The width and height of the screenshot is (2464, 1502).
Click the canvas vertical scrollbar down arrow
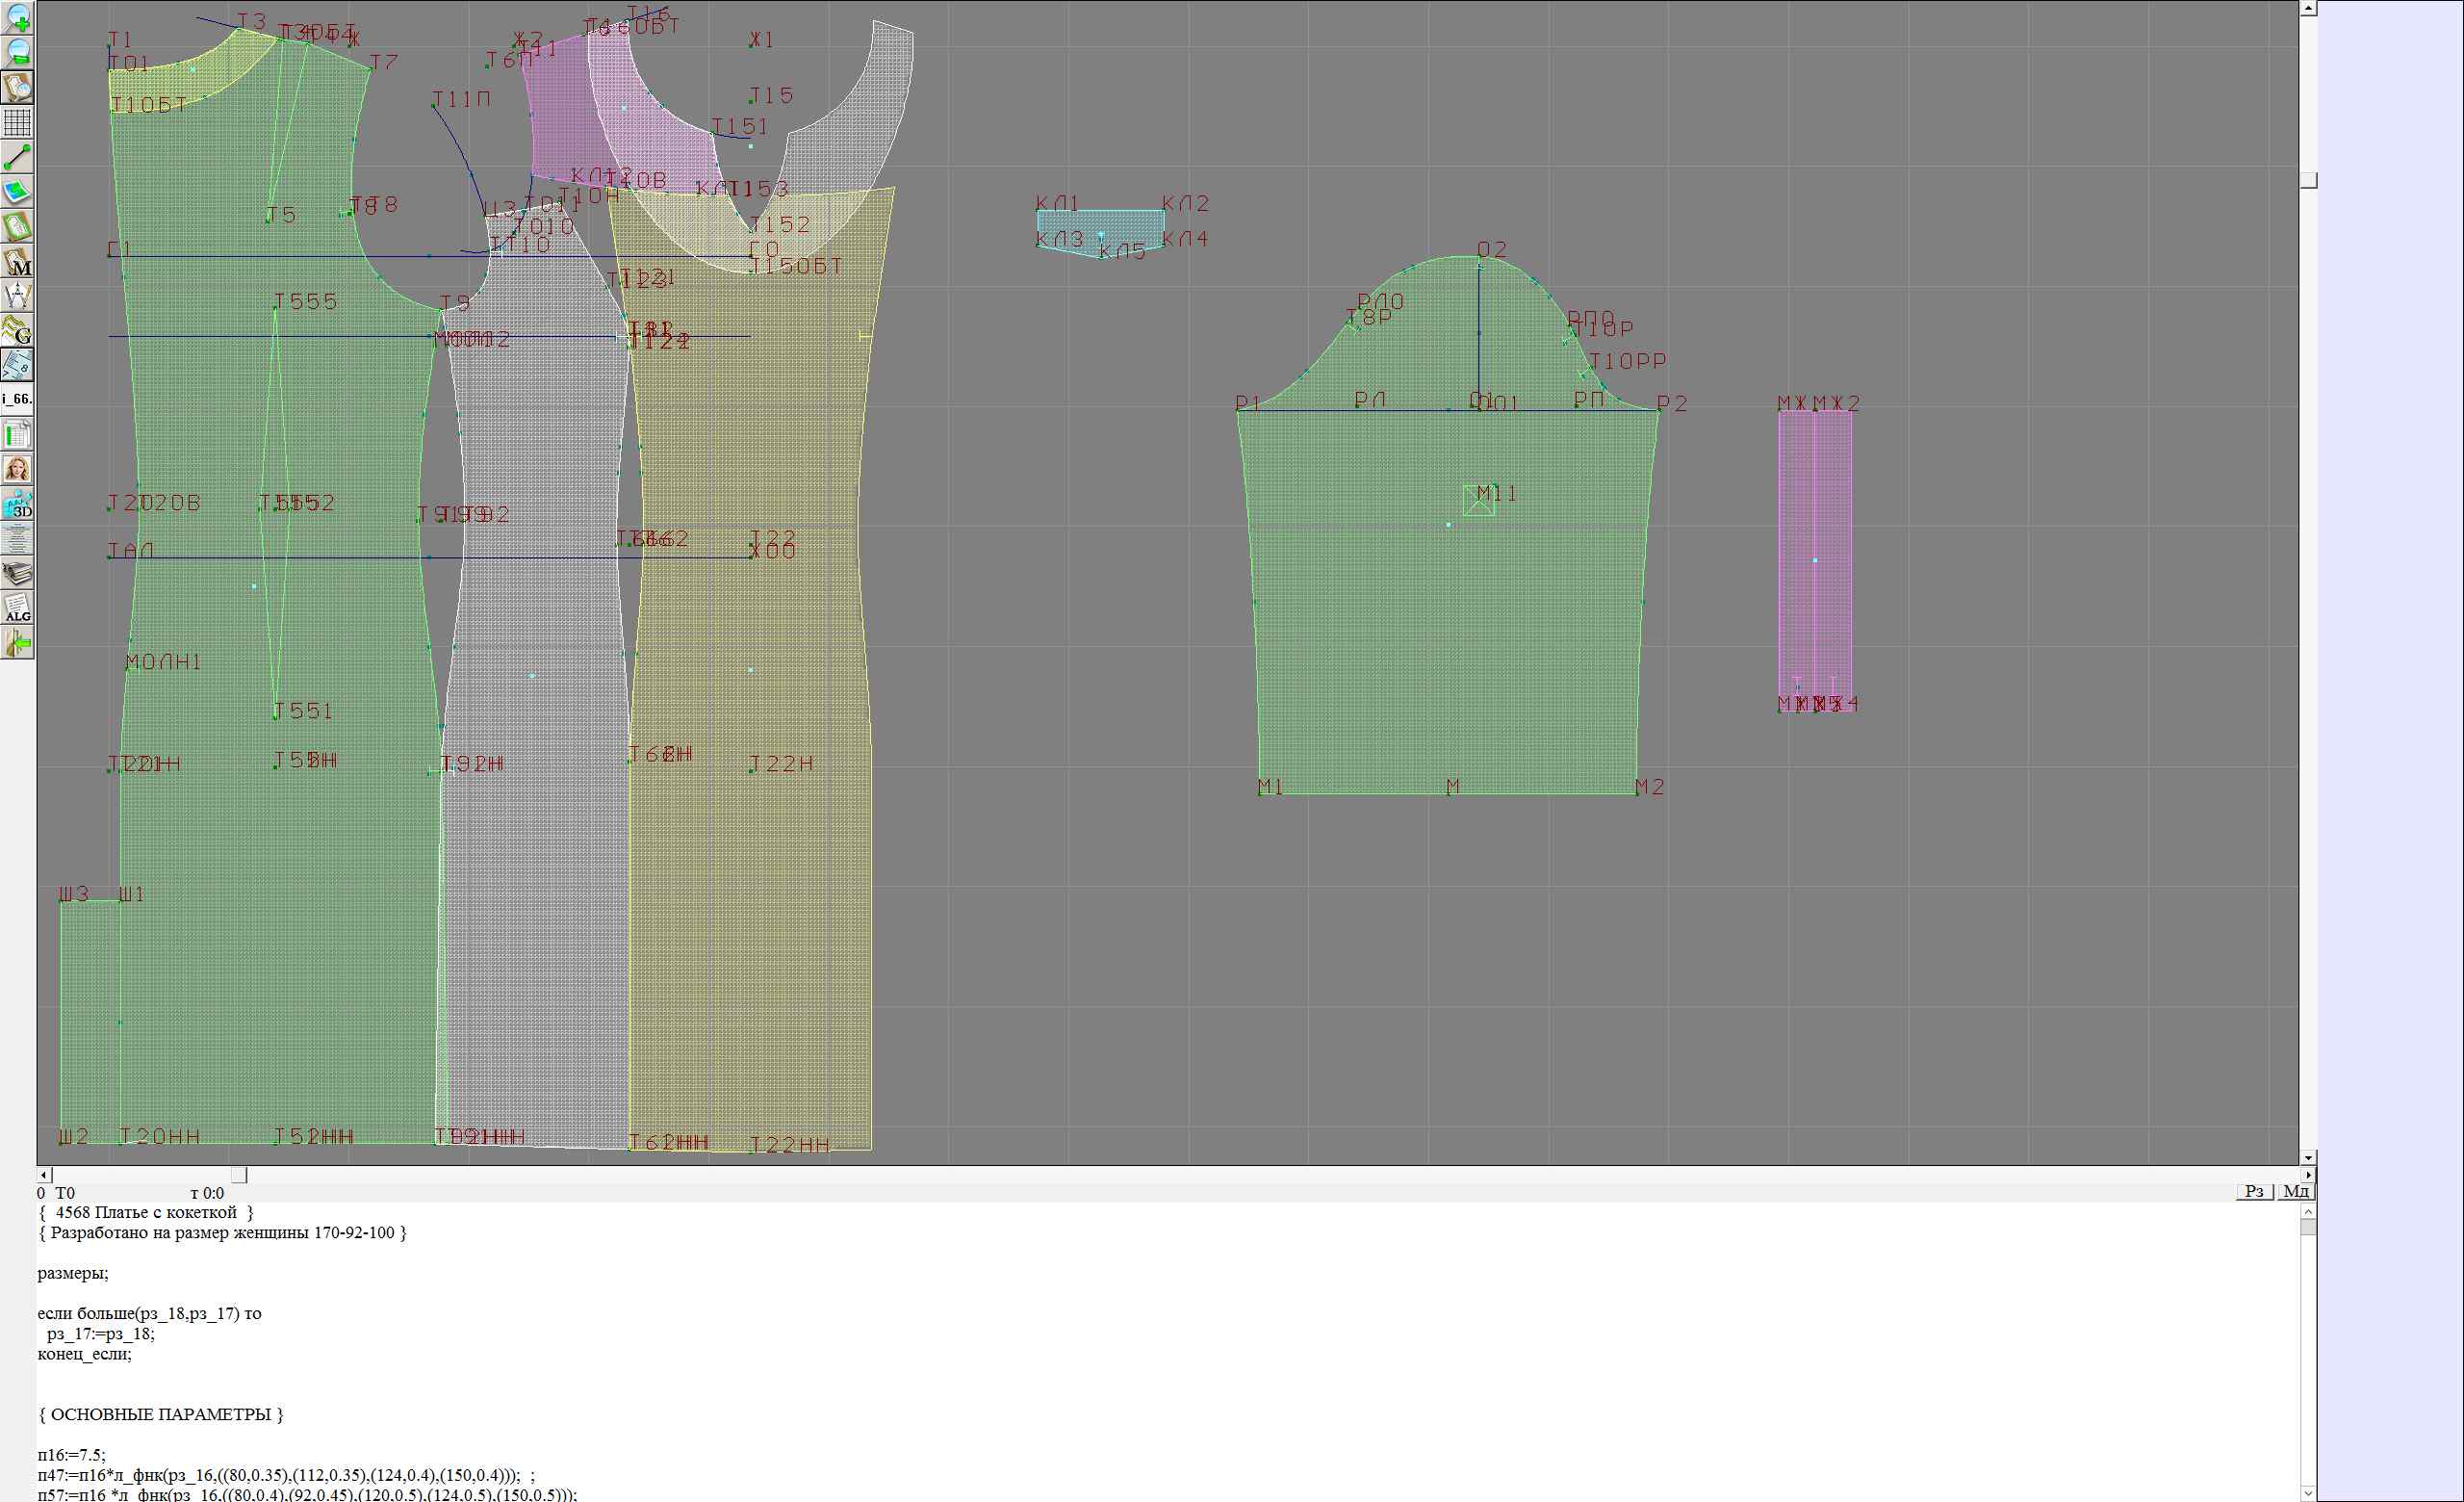[2308, 1157]
